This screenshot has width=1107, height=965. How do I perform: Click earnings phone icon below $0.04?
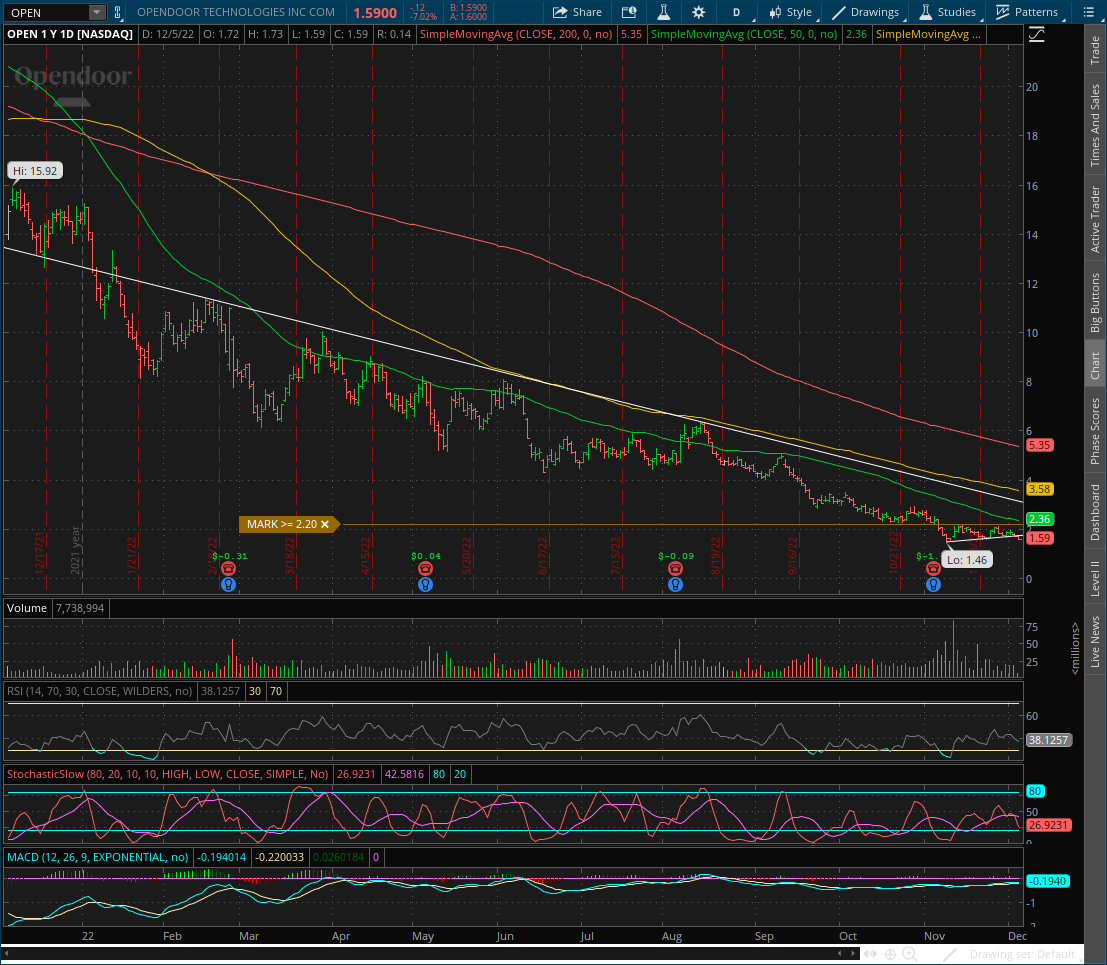click(425, 568)
